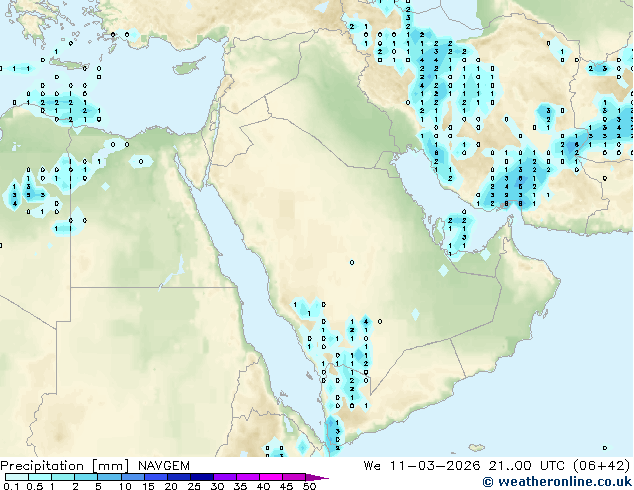Click the 1–2 mm legend color swatch
This screenshot has width=634, height=490.
63,477
